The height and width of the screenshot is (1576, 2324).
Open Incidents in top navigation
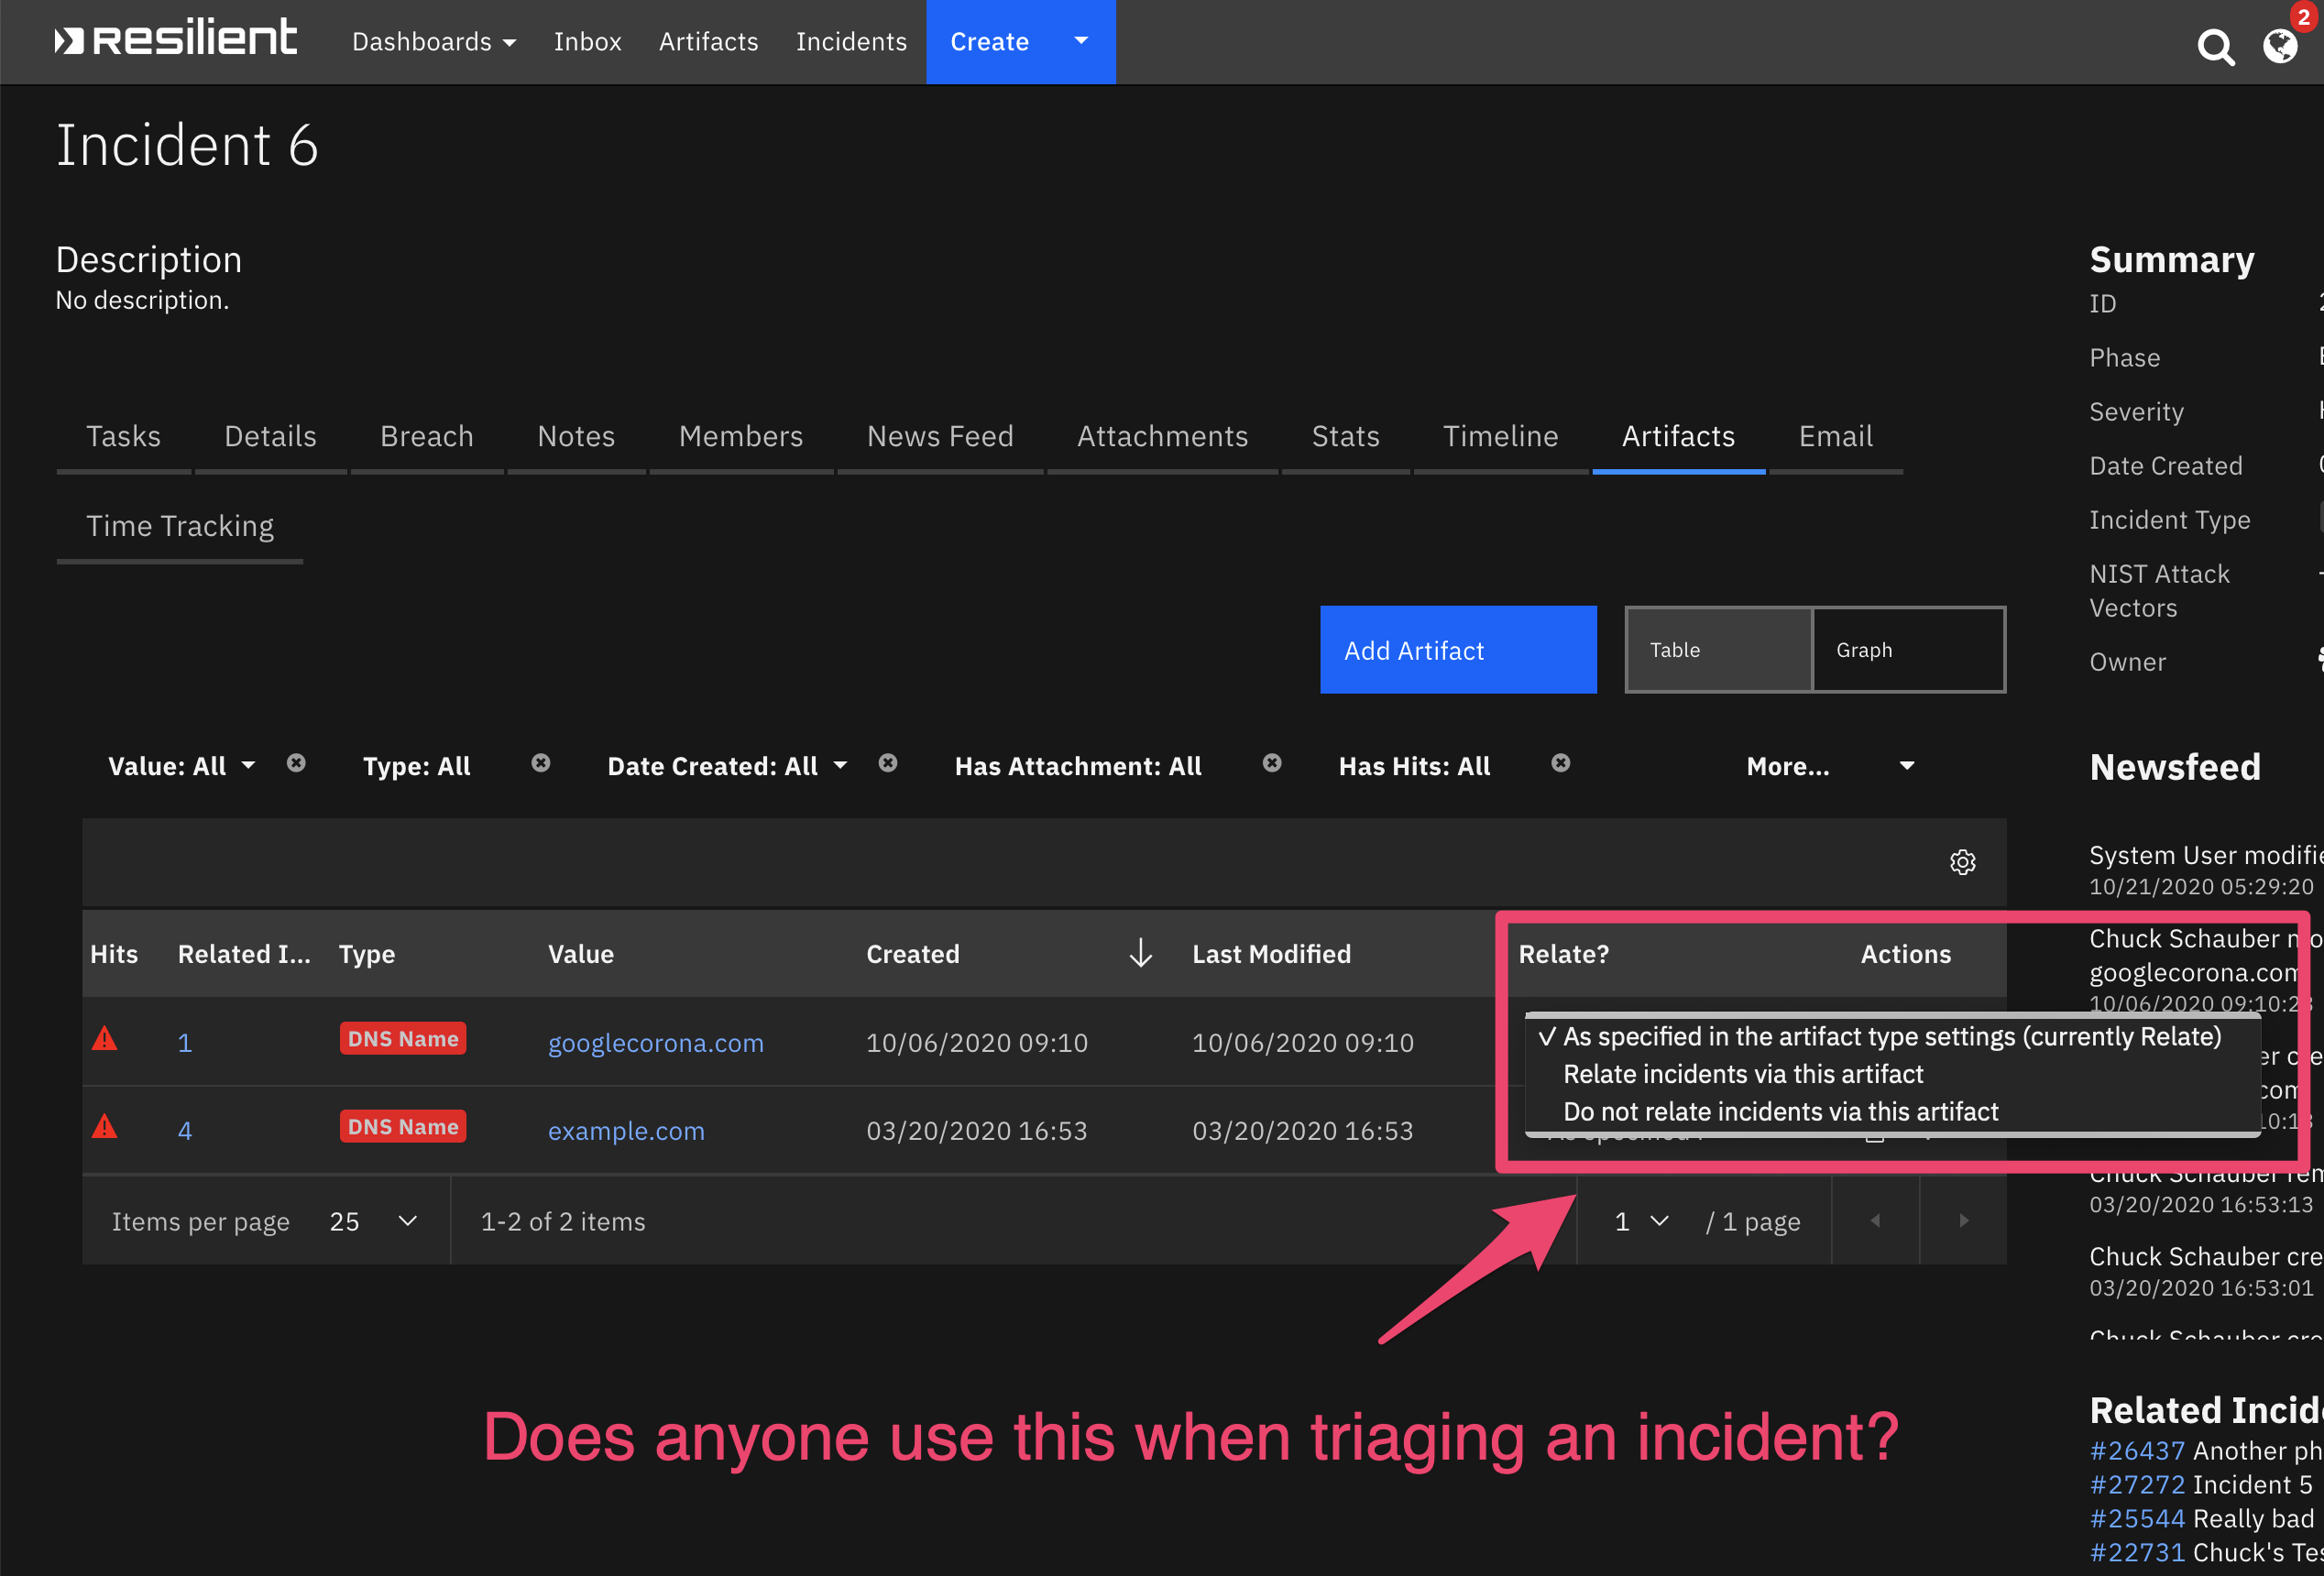pyautogui.click(x=851, y=41)
